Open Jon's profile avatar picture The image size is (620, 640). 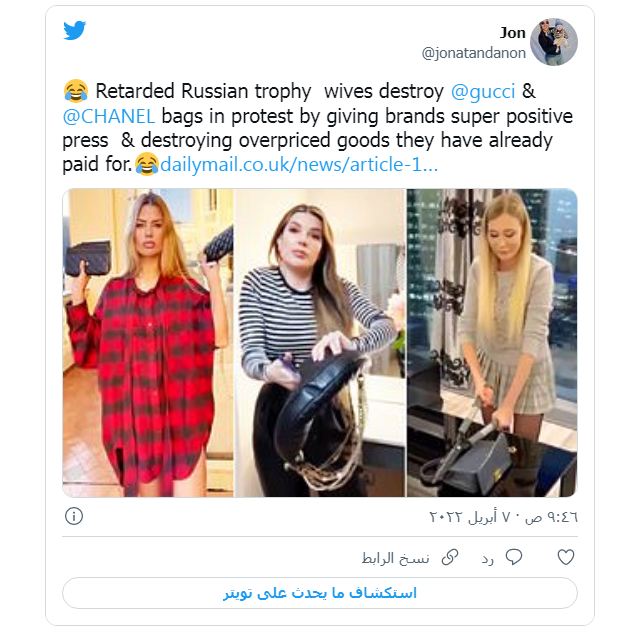point(553,42)
